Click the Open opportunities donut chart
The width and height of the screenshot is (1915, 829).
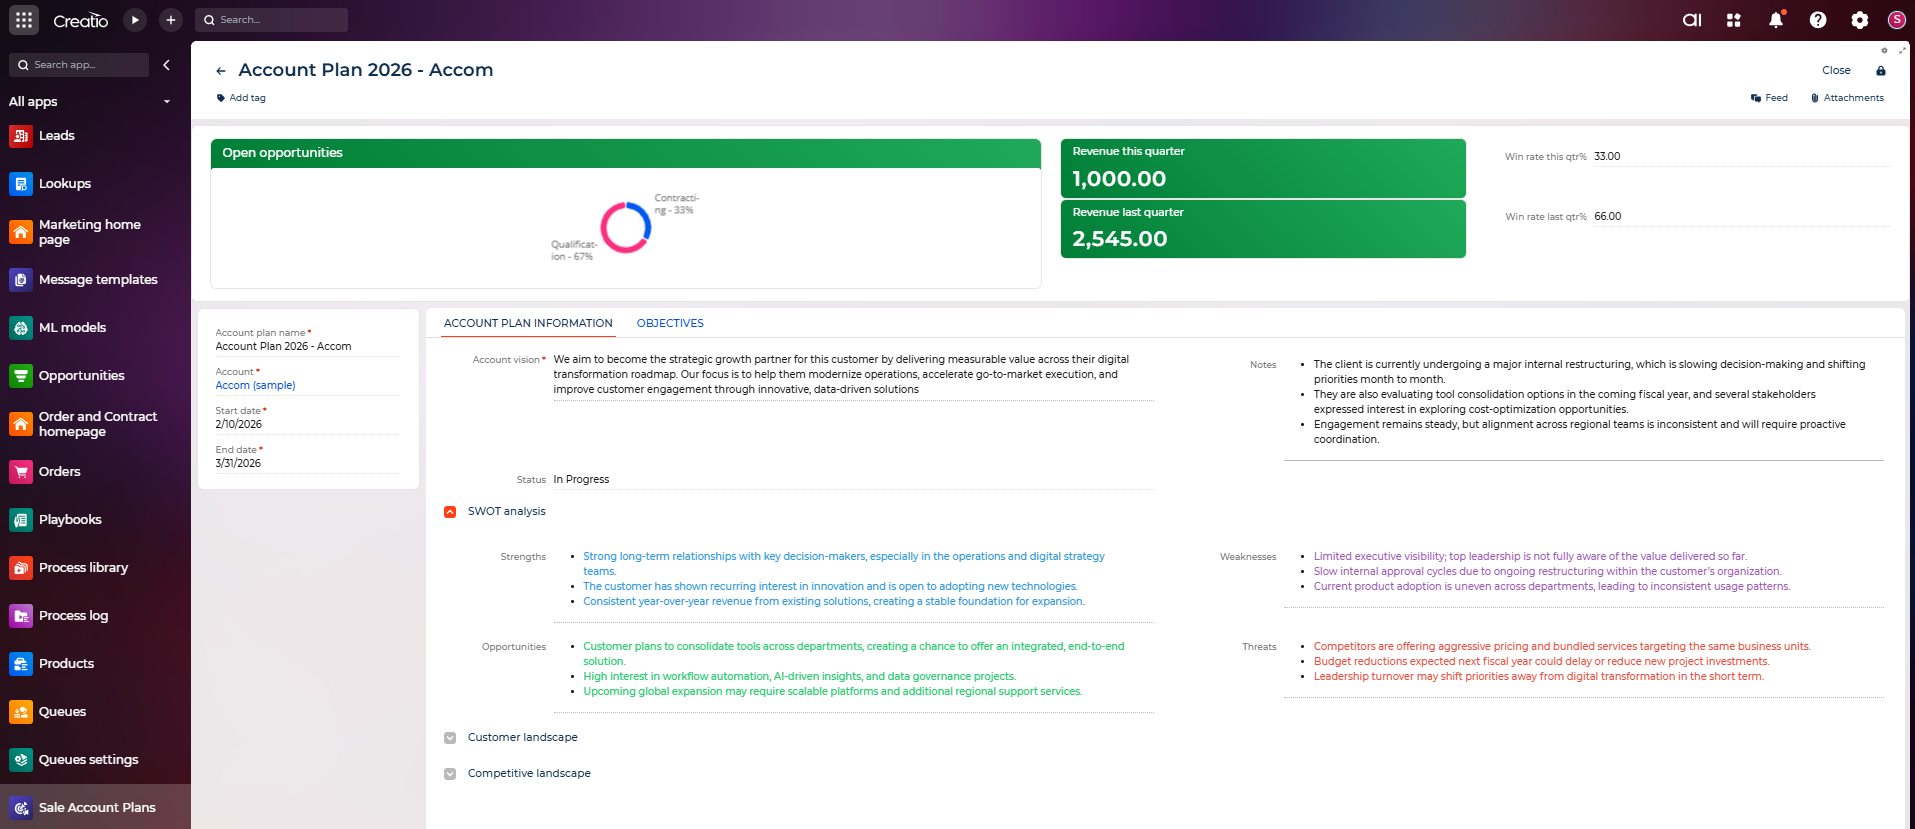coord(626,228)
